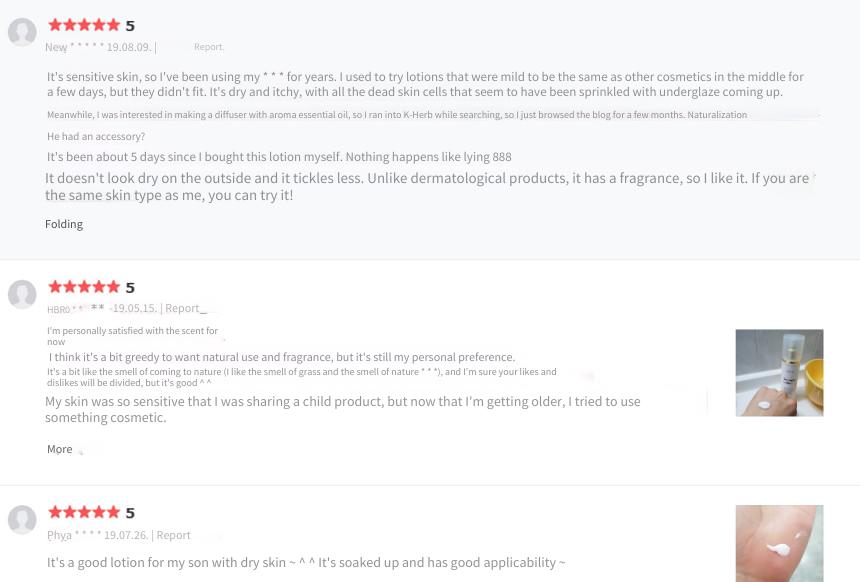Viewport: 860px width, 582px height.
Task: Click the HBR0 reviewer's avatar icon
Action: point(22,294)
